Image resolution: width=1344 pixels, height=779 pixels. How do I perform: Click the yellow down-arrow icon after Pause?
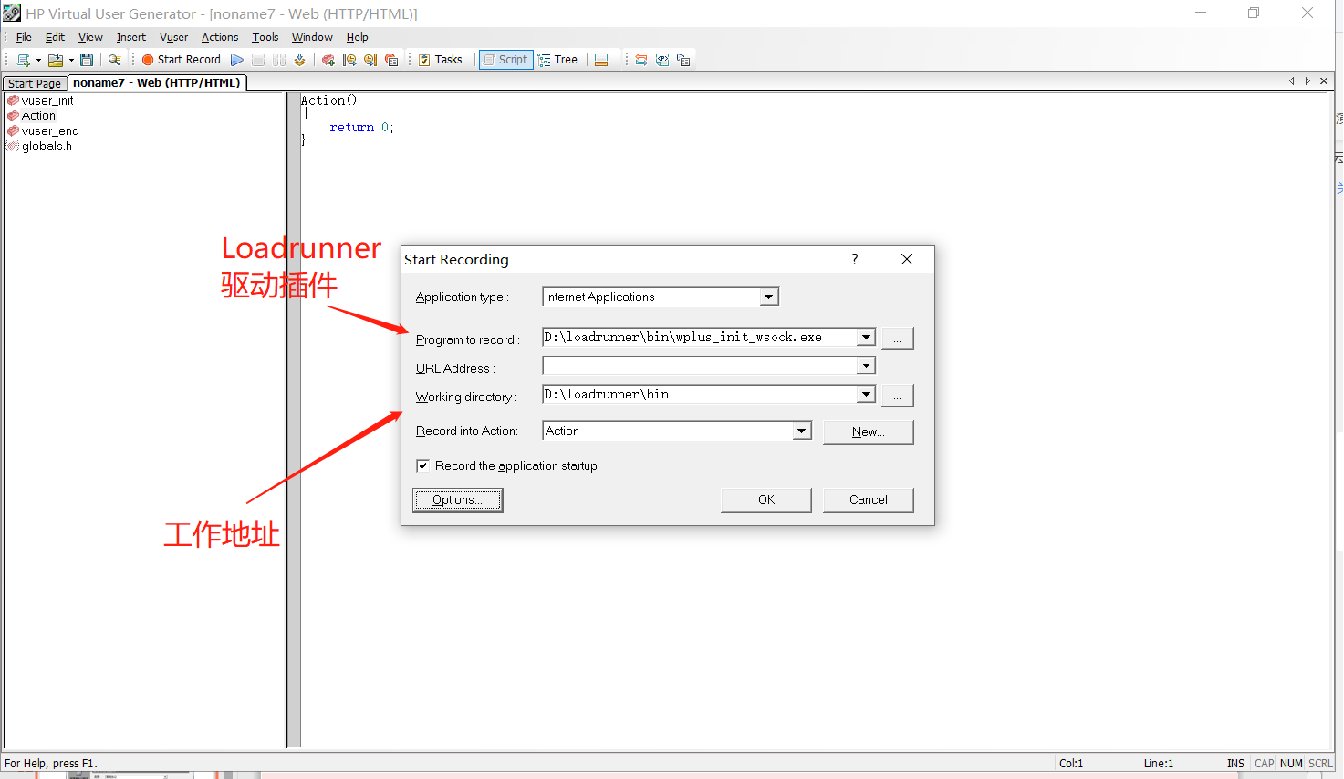pos(299,60)
